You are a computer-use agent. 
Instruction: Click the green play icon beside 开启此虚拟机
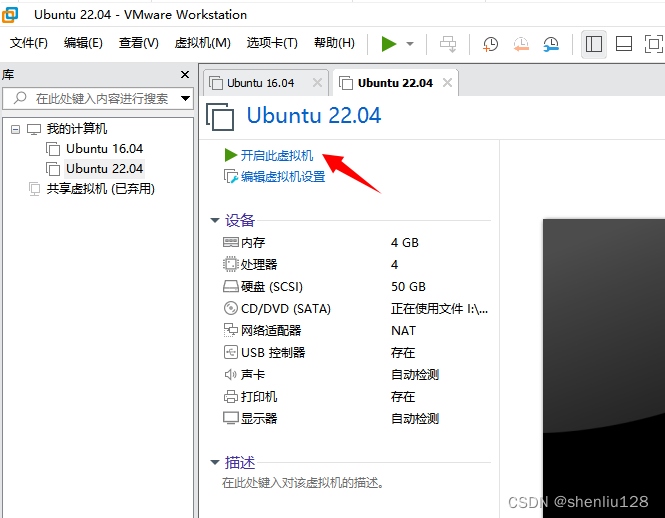231,155
